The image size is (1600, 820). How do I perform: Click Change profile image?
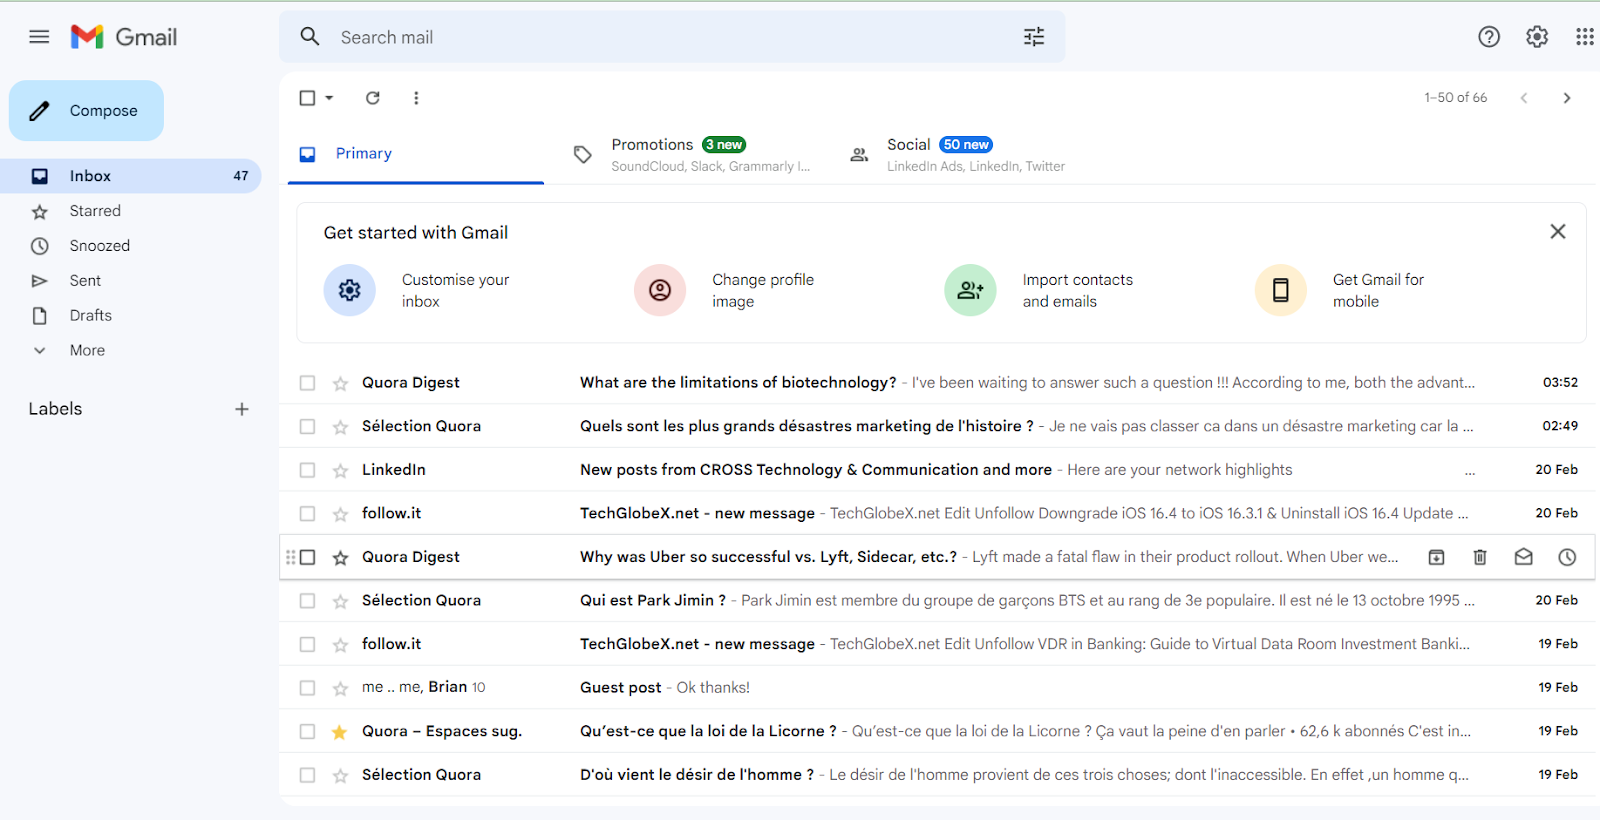pos(725,290)
